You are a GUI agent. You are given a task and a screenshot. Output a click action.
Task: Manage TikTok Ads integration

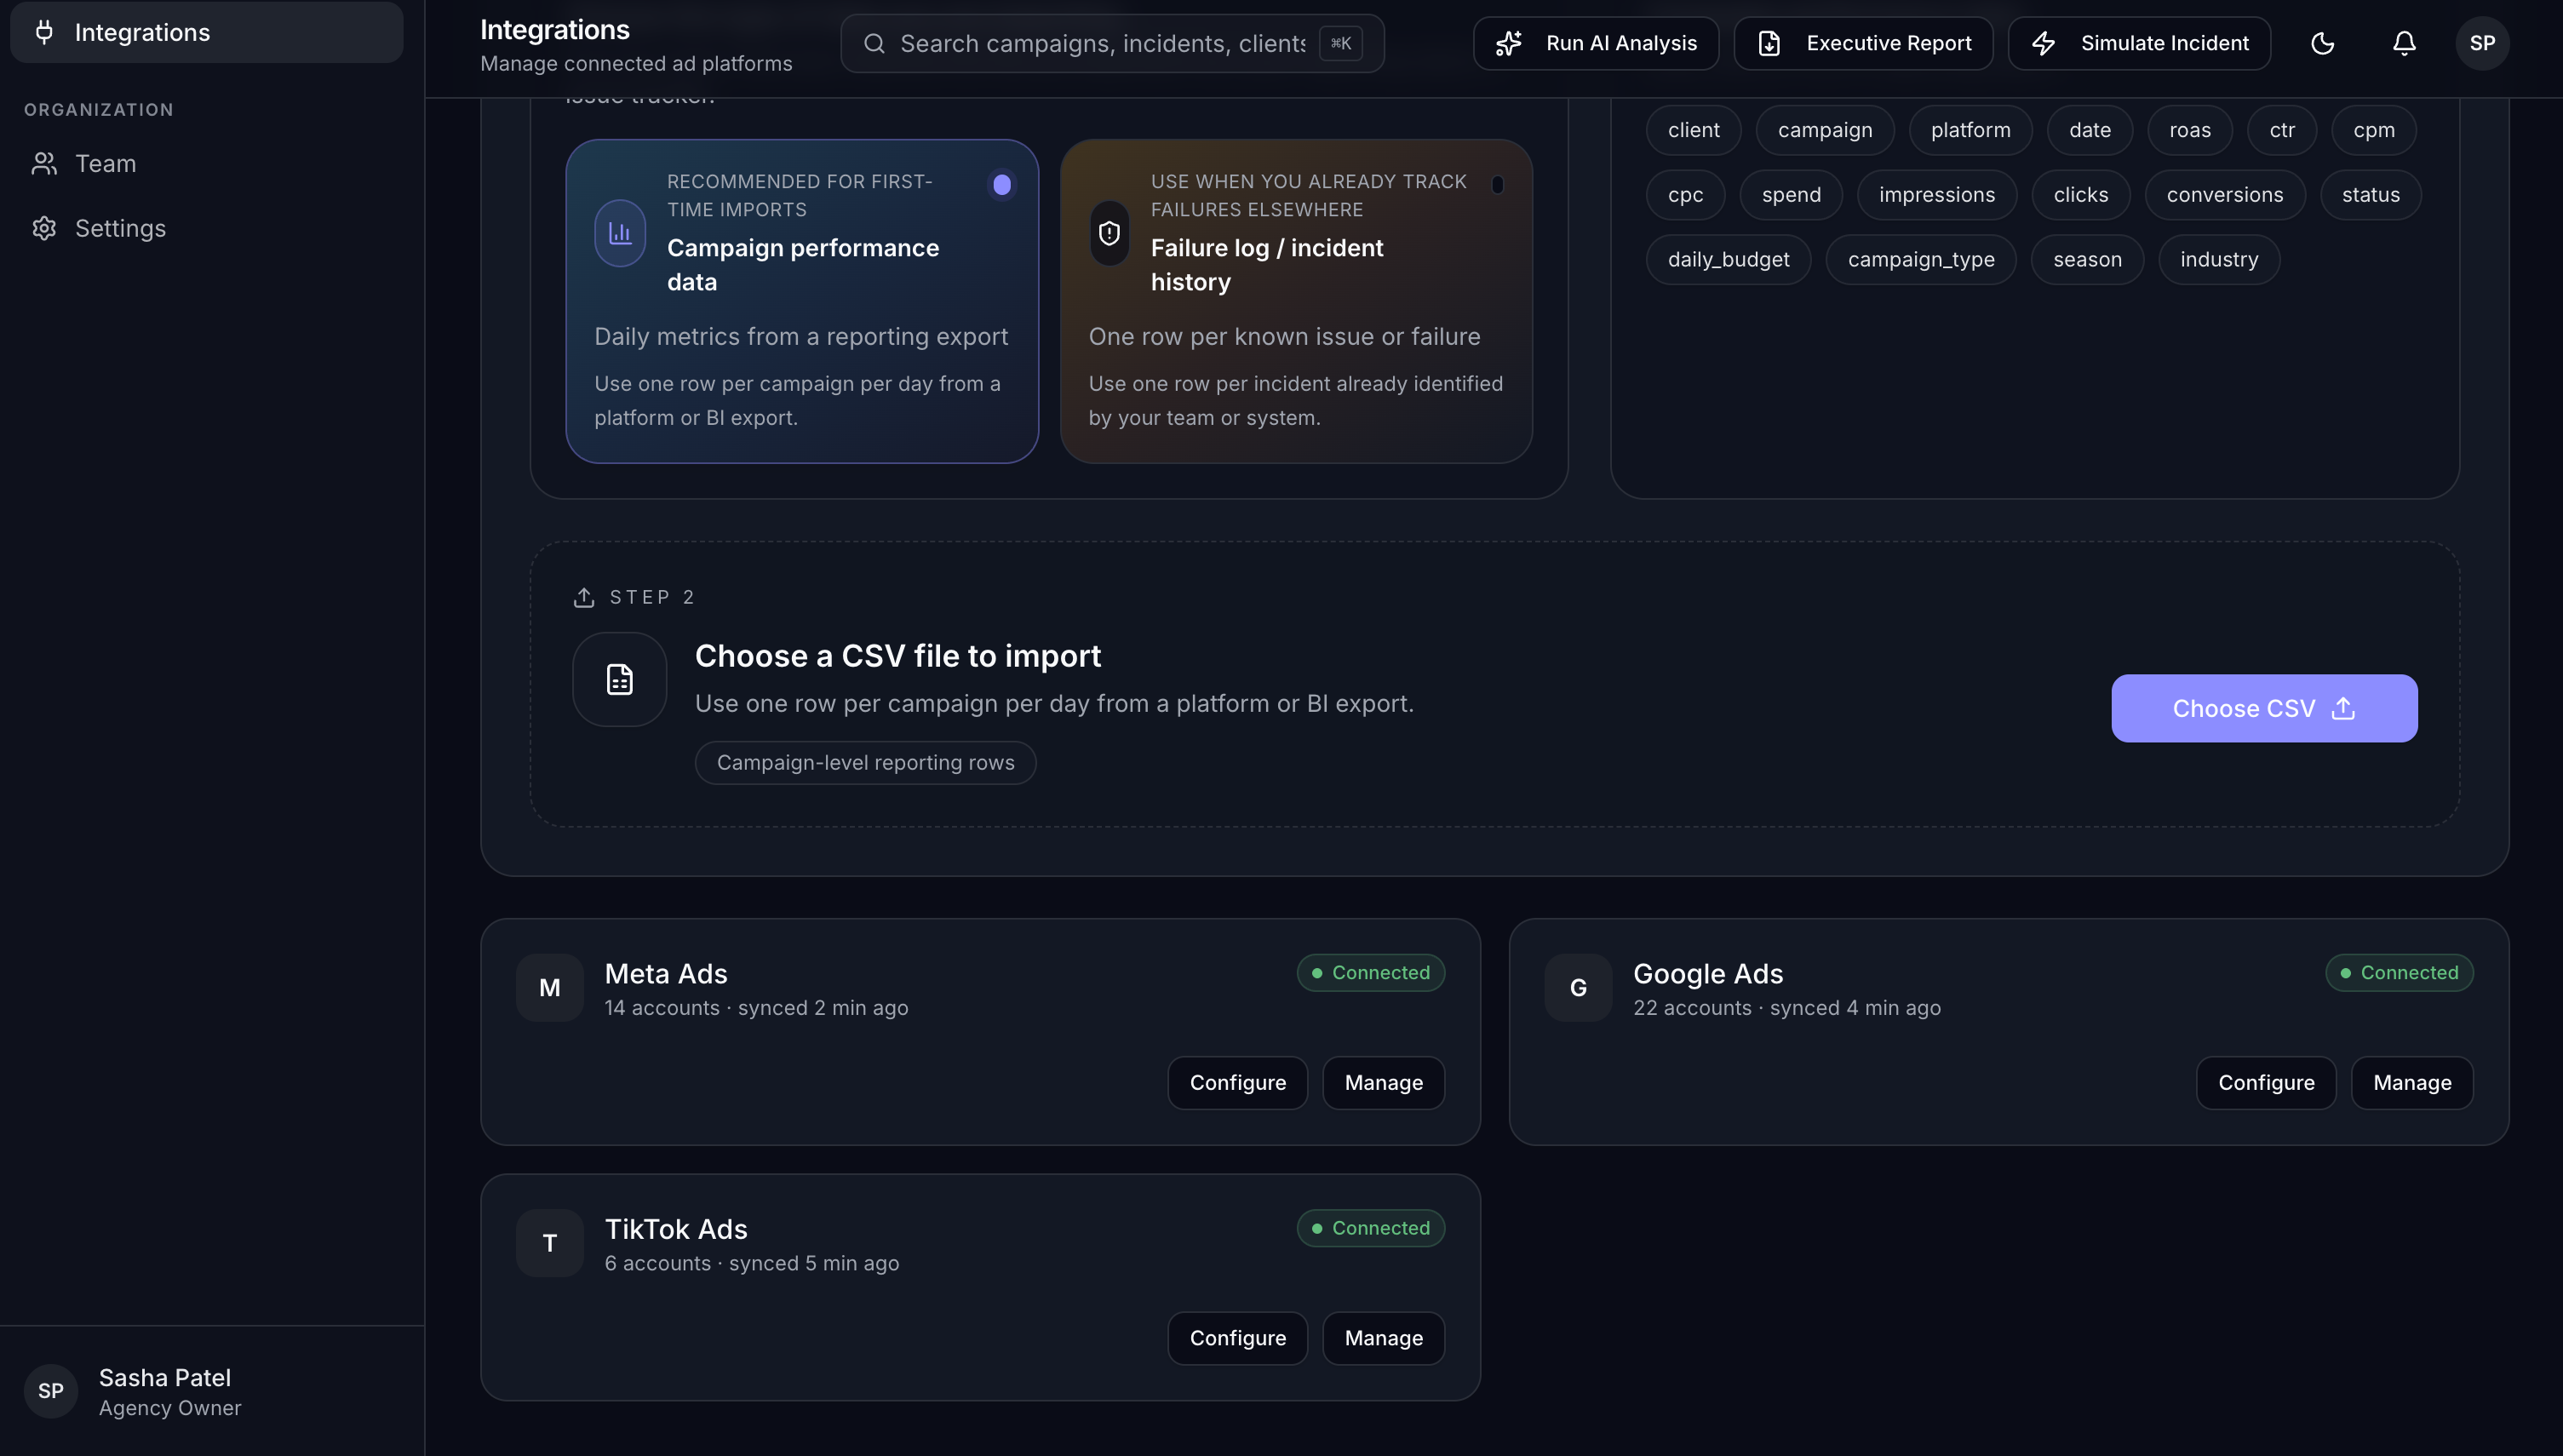tap(1383, 1338)
